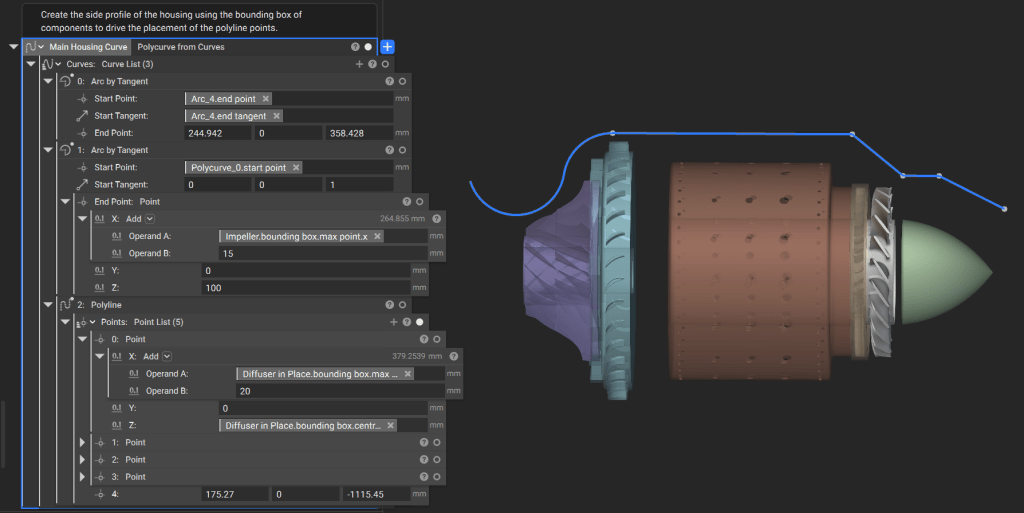Remove the Arc_4.end tangent chip
Screen dimensions: 1024x513
[x=276, y=116]
